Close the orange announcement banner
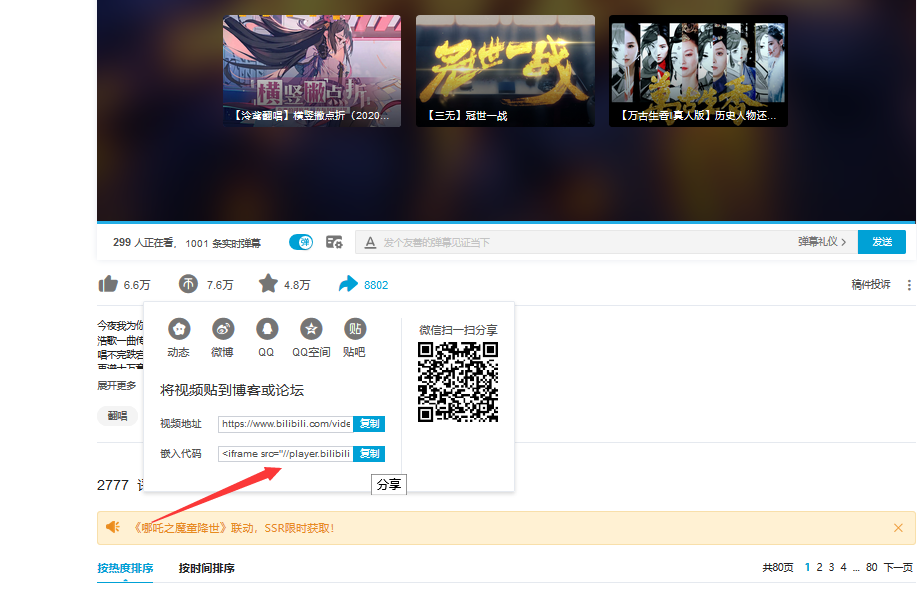917x596 pixels. (x=898, y=528)
